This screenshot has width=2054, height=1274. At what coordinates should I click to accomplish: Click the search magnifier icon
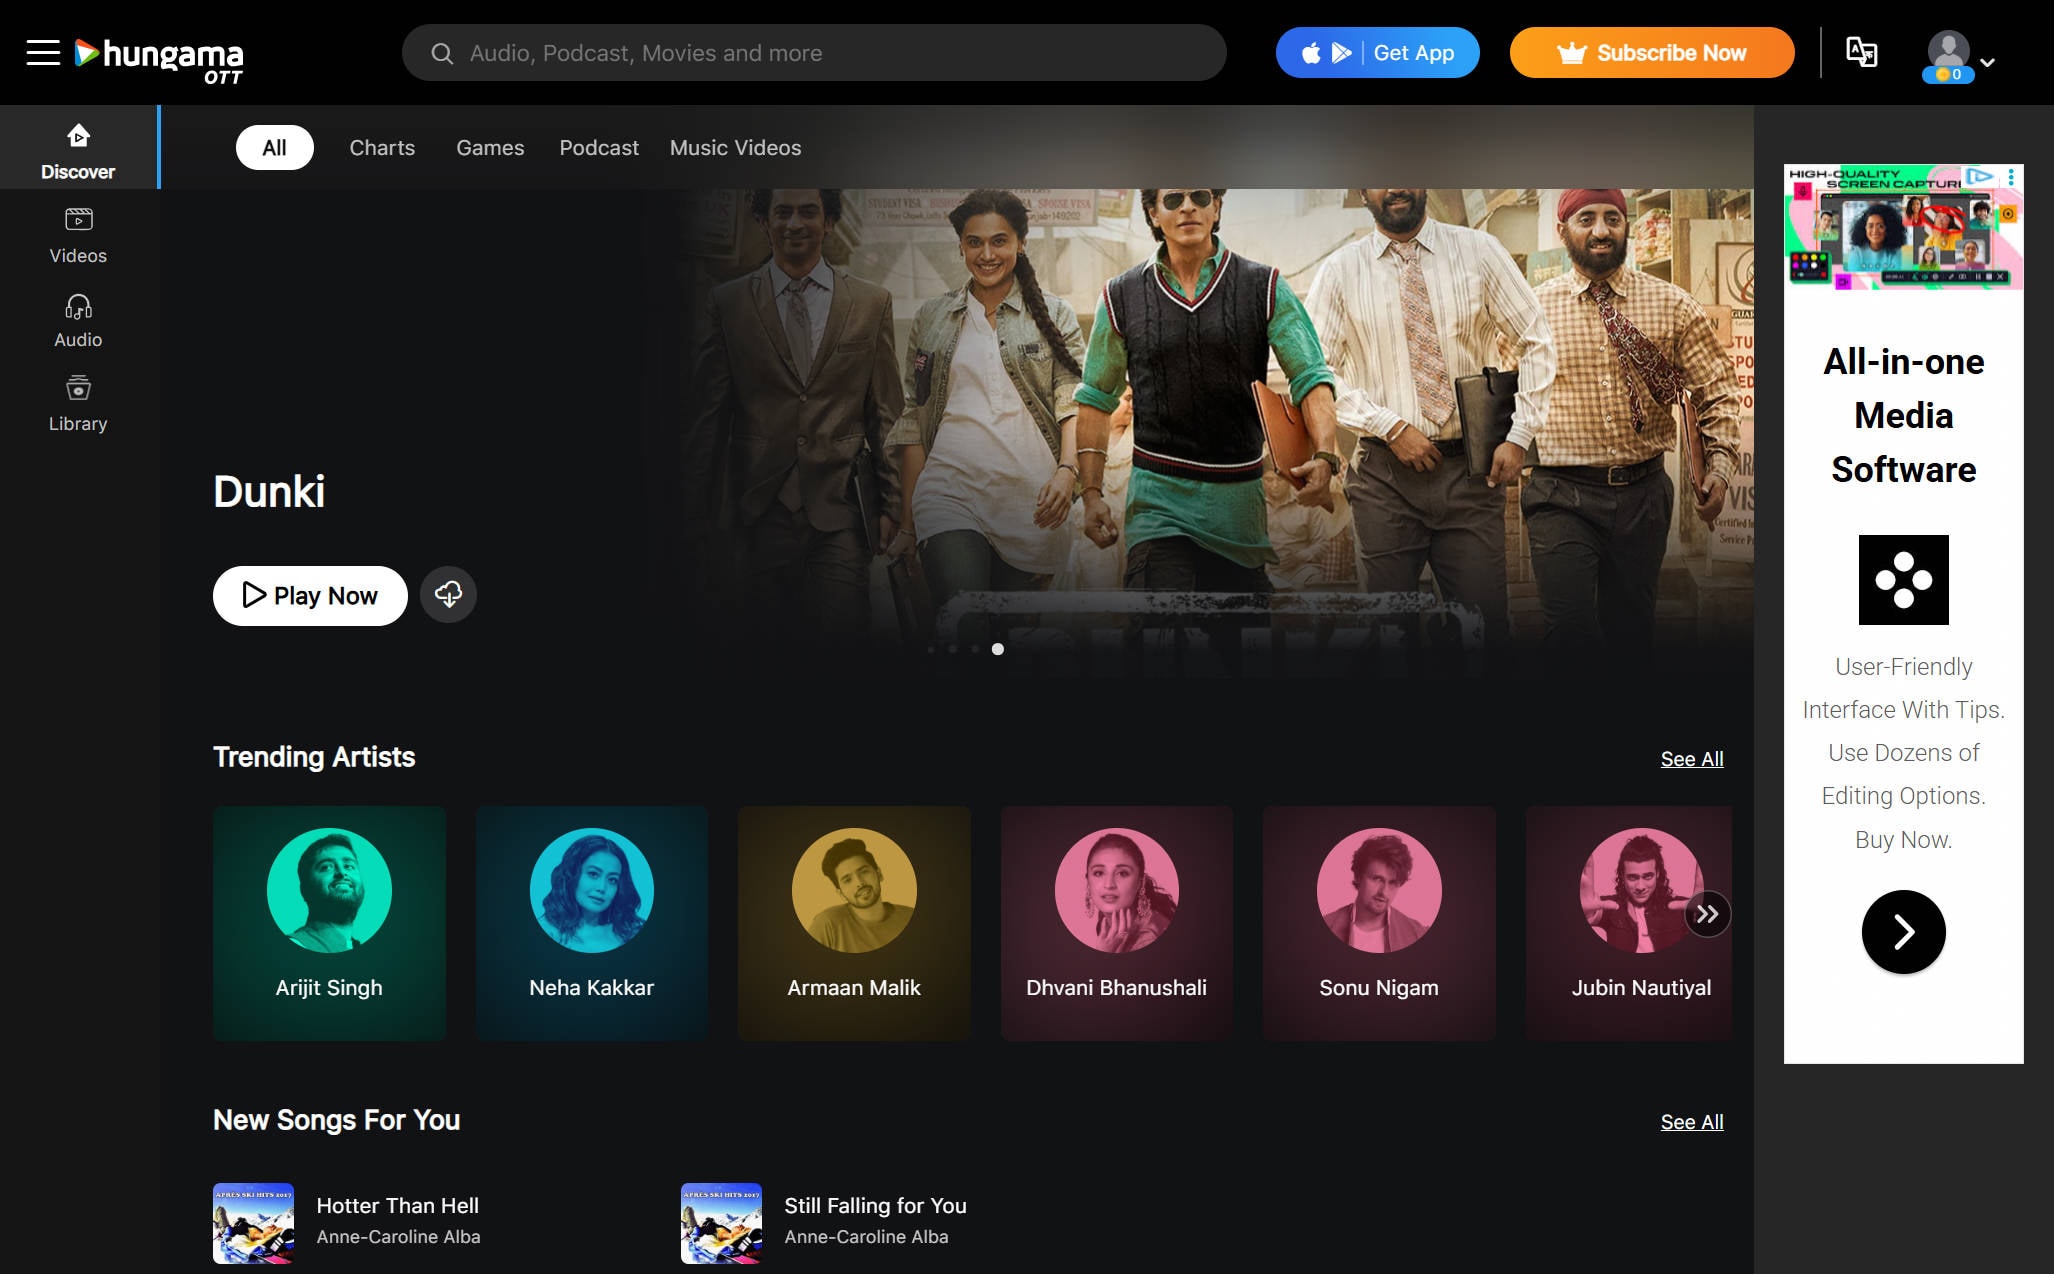(442, 53)
